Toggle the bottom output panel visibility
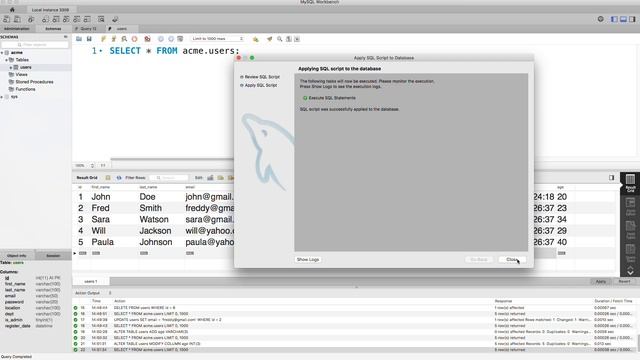 pyautogui.click(x=623, y=19)
